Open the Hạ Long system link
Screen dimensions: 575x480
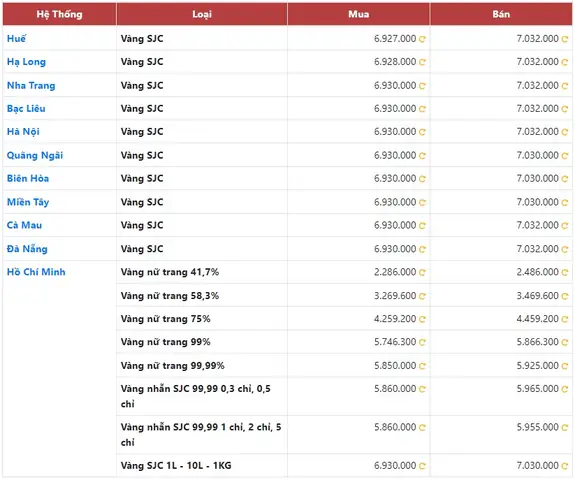(26, 62)
